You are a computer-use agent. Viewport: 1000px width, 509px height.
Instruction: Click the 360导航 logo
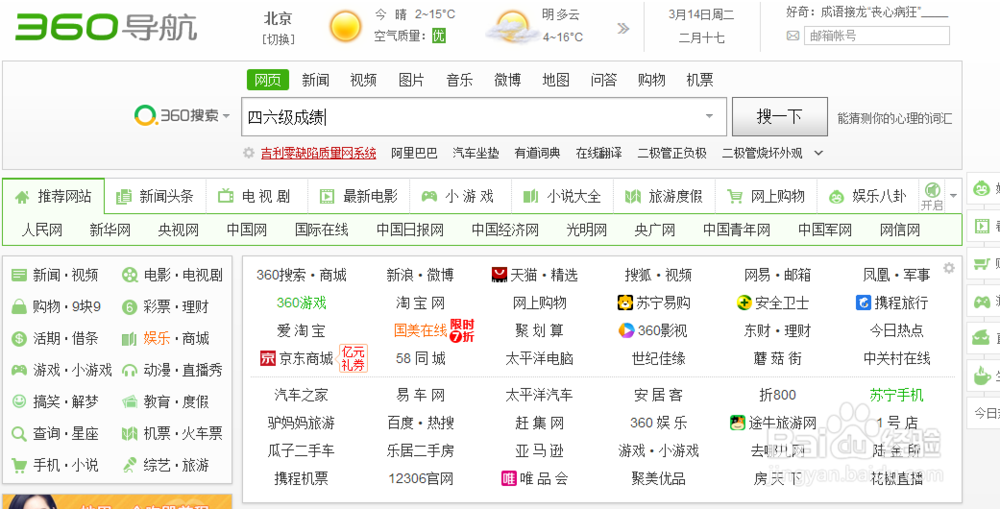coord(106,27)
